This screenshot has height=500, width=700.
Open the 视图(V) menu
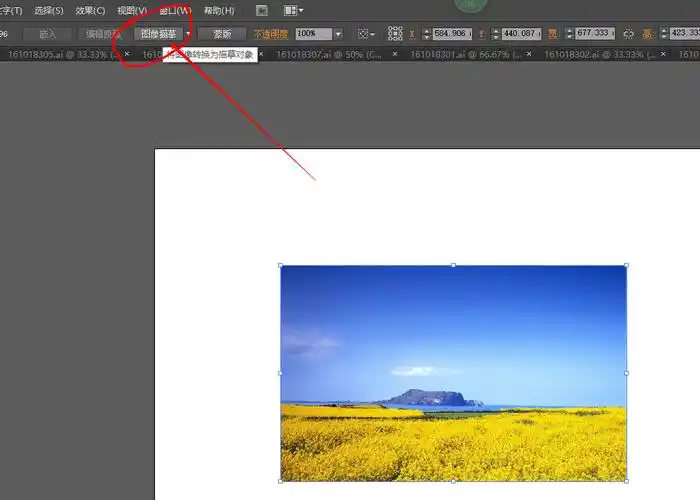(132, 11)
